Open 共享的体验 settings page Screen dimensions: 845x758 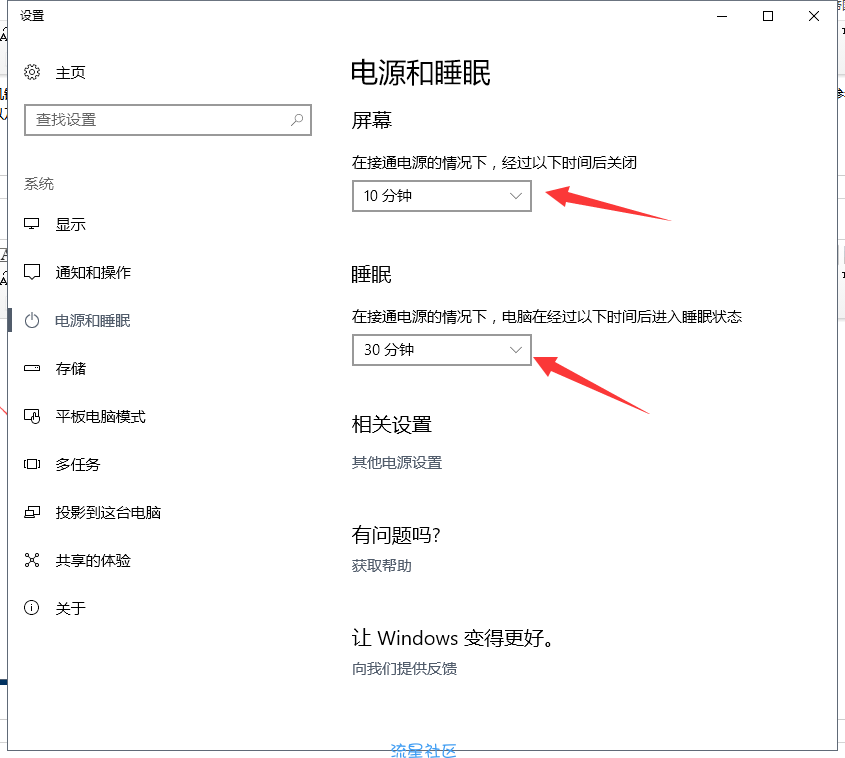click(x=93, y=560)
